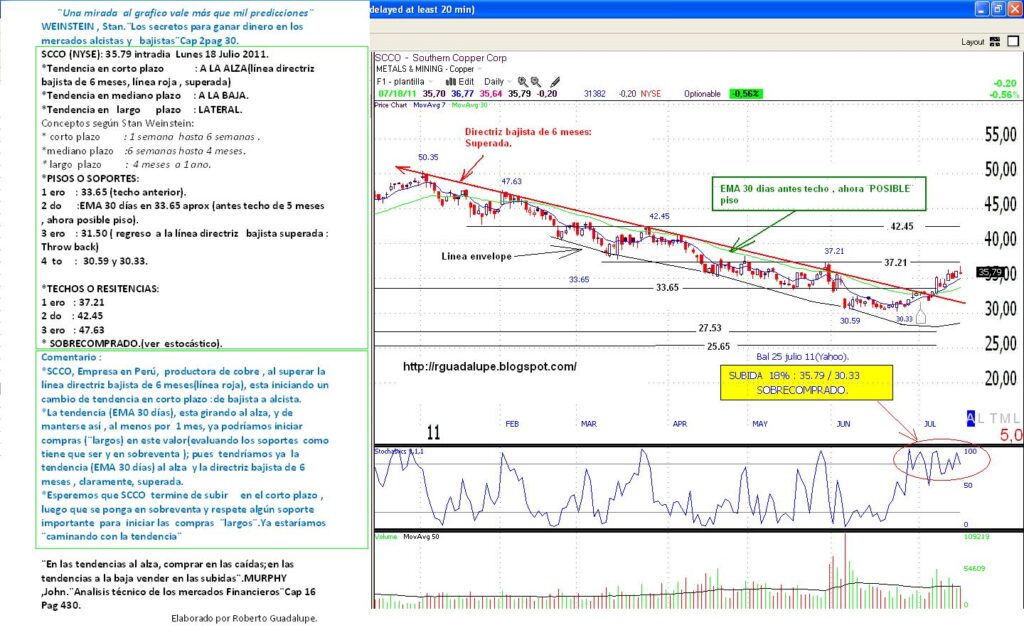This screenshot has height=640, width=1024.
Task: Click the 55,00 price scale label
Action: pos(1000,135)
